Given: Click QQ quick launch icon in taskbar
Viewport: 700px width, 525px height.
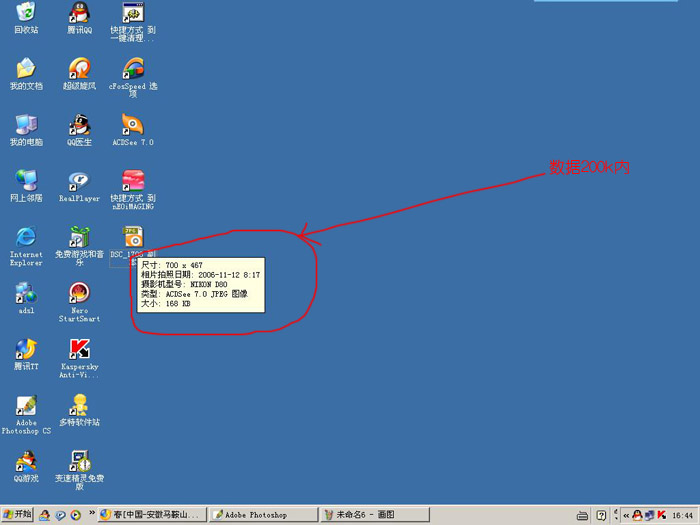Looking at the screenshot, I should (45, 515).
